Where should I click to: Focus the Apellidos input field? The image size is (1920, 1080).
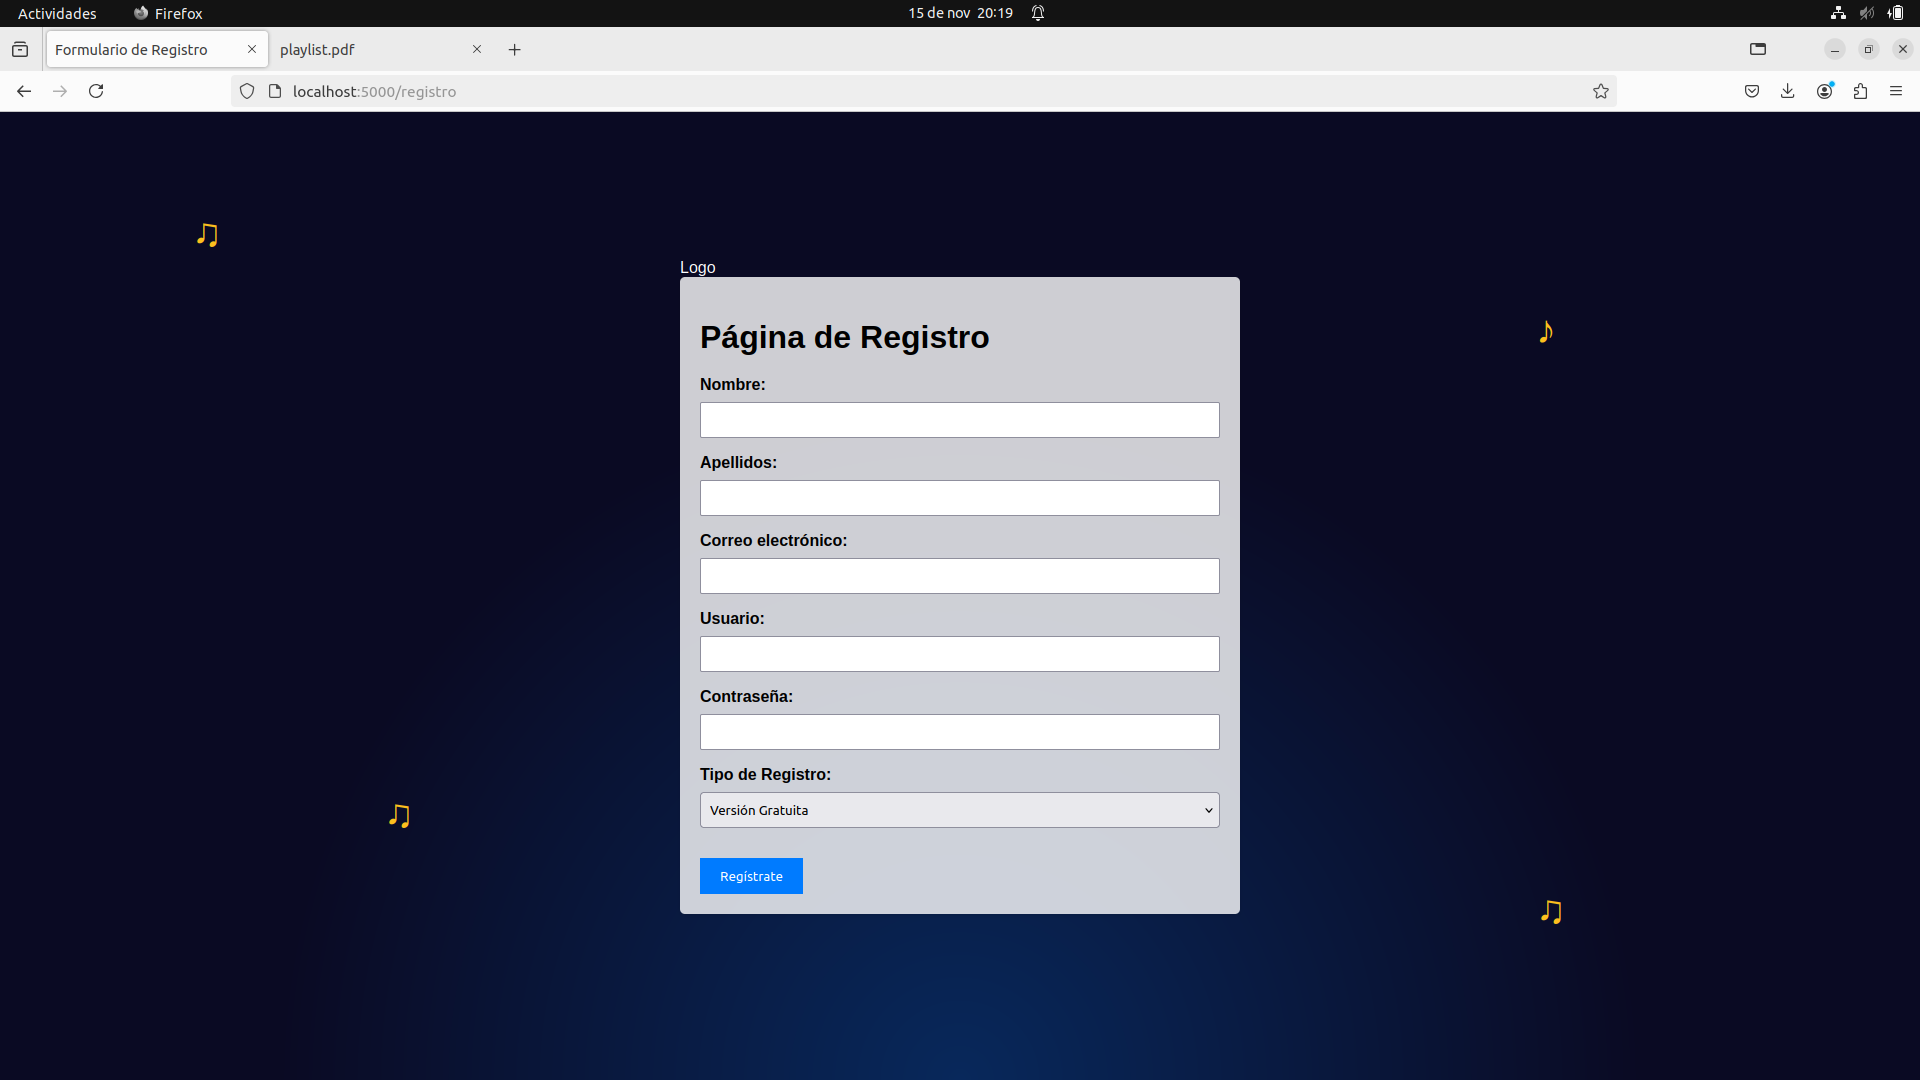pos(960,498)
